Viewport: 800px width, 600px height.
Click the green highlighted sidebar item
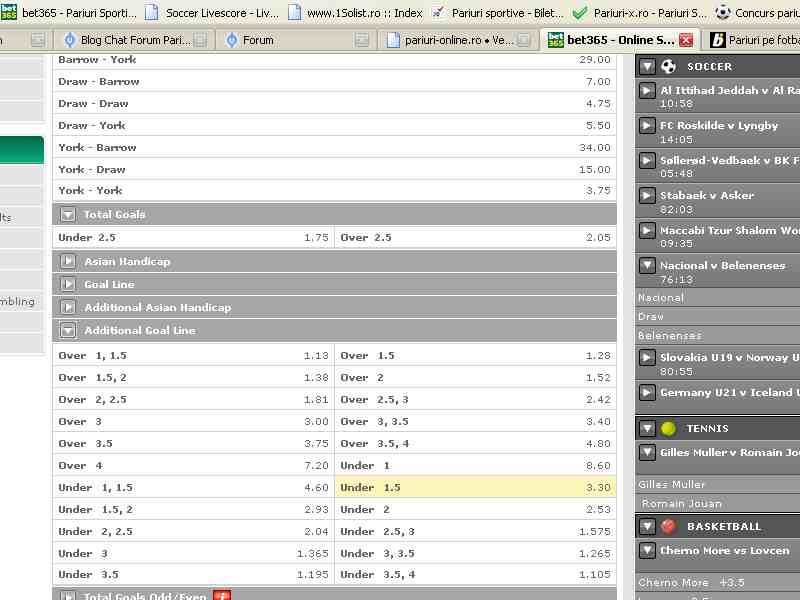[x=21, y=149]
